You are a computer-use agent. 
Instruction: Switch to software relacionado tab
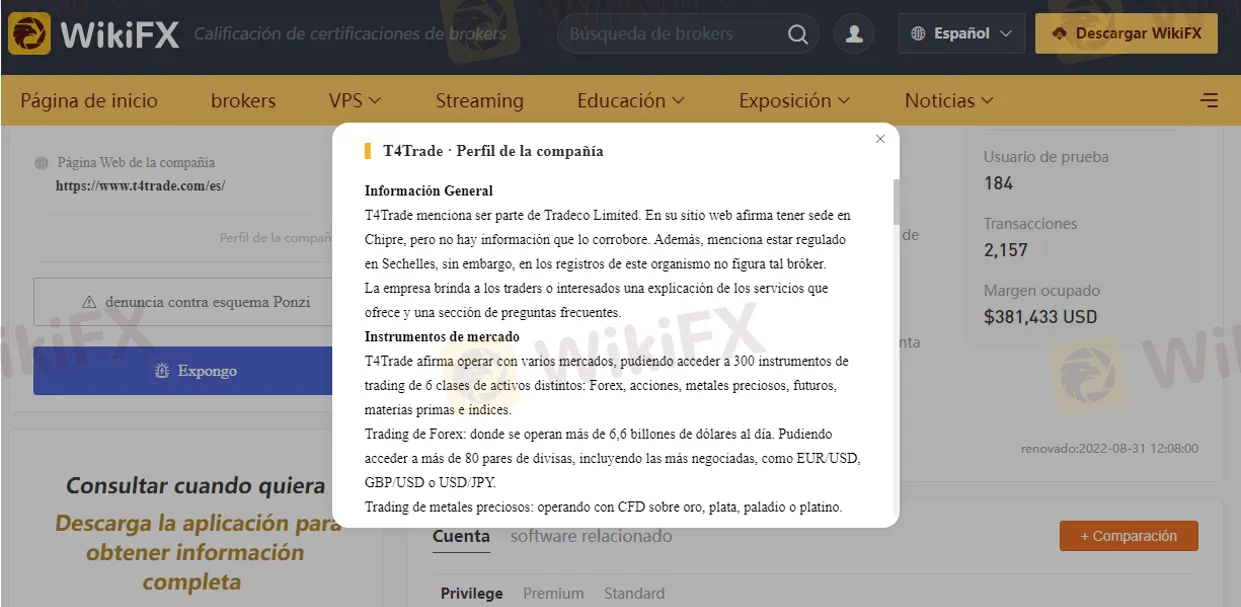click(x=591, y=536)
